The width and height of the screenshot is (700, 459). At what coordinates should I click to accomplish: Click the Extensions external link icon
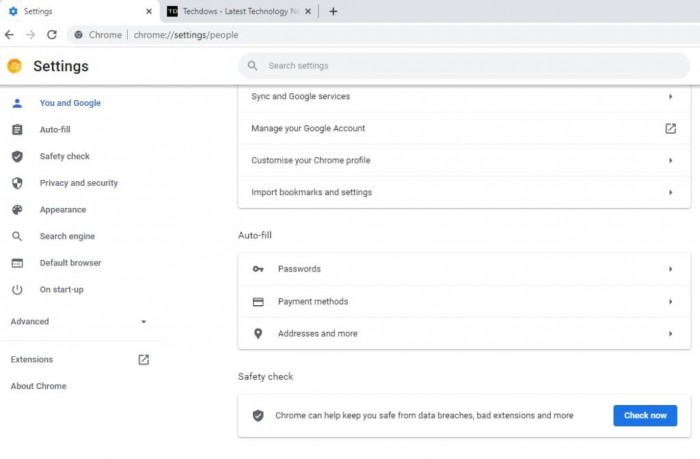[x=143, y=359]
